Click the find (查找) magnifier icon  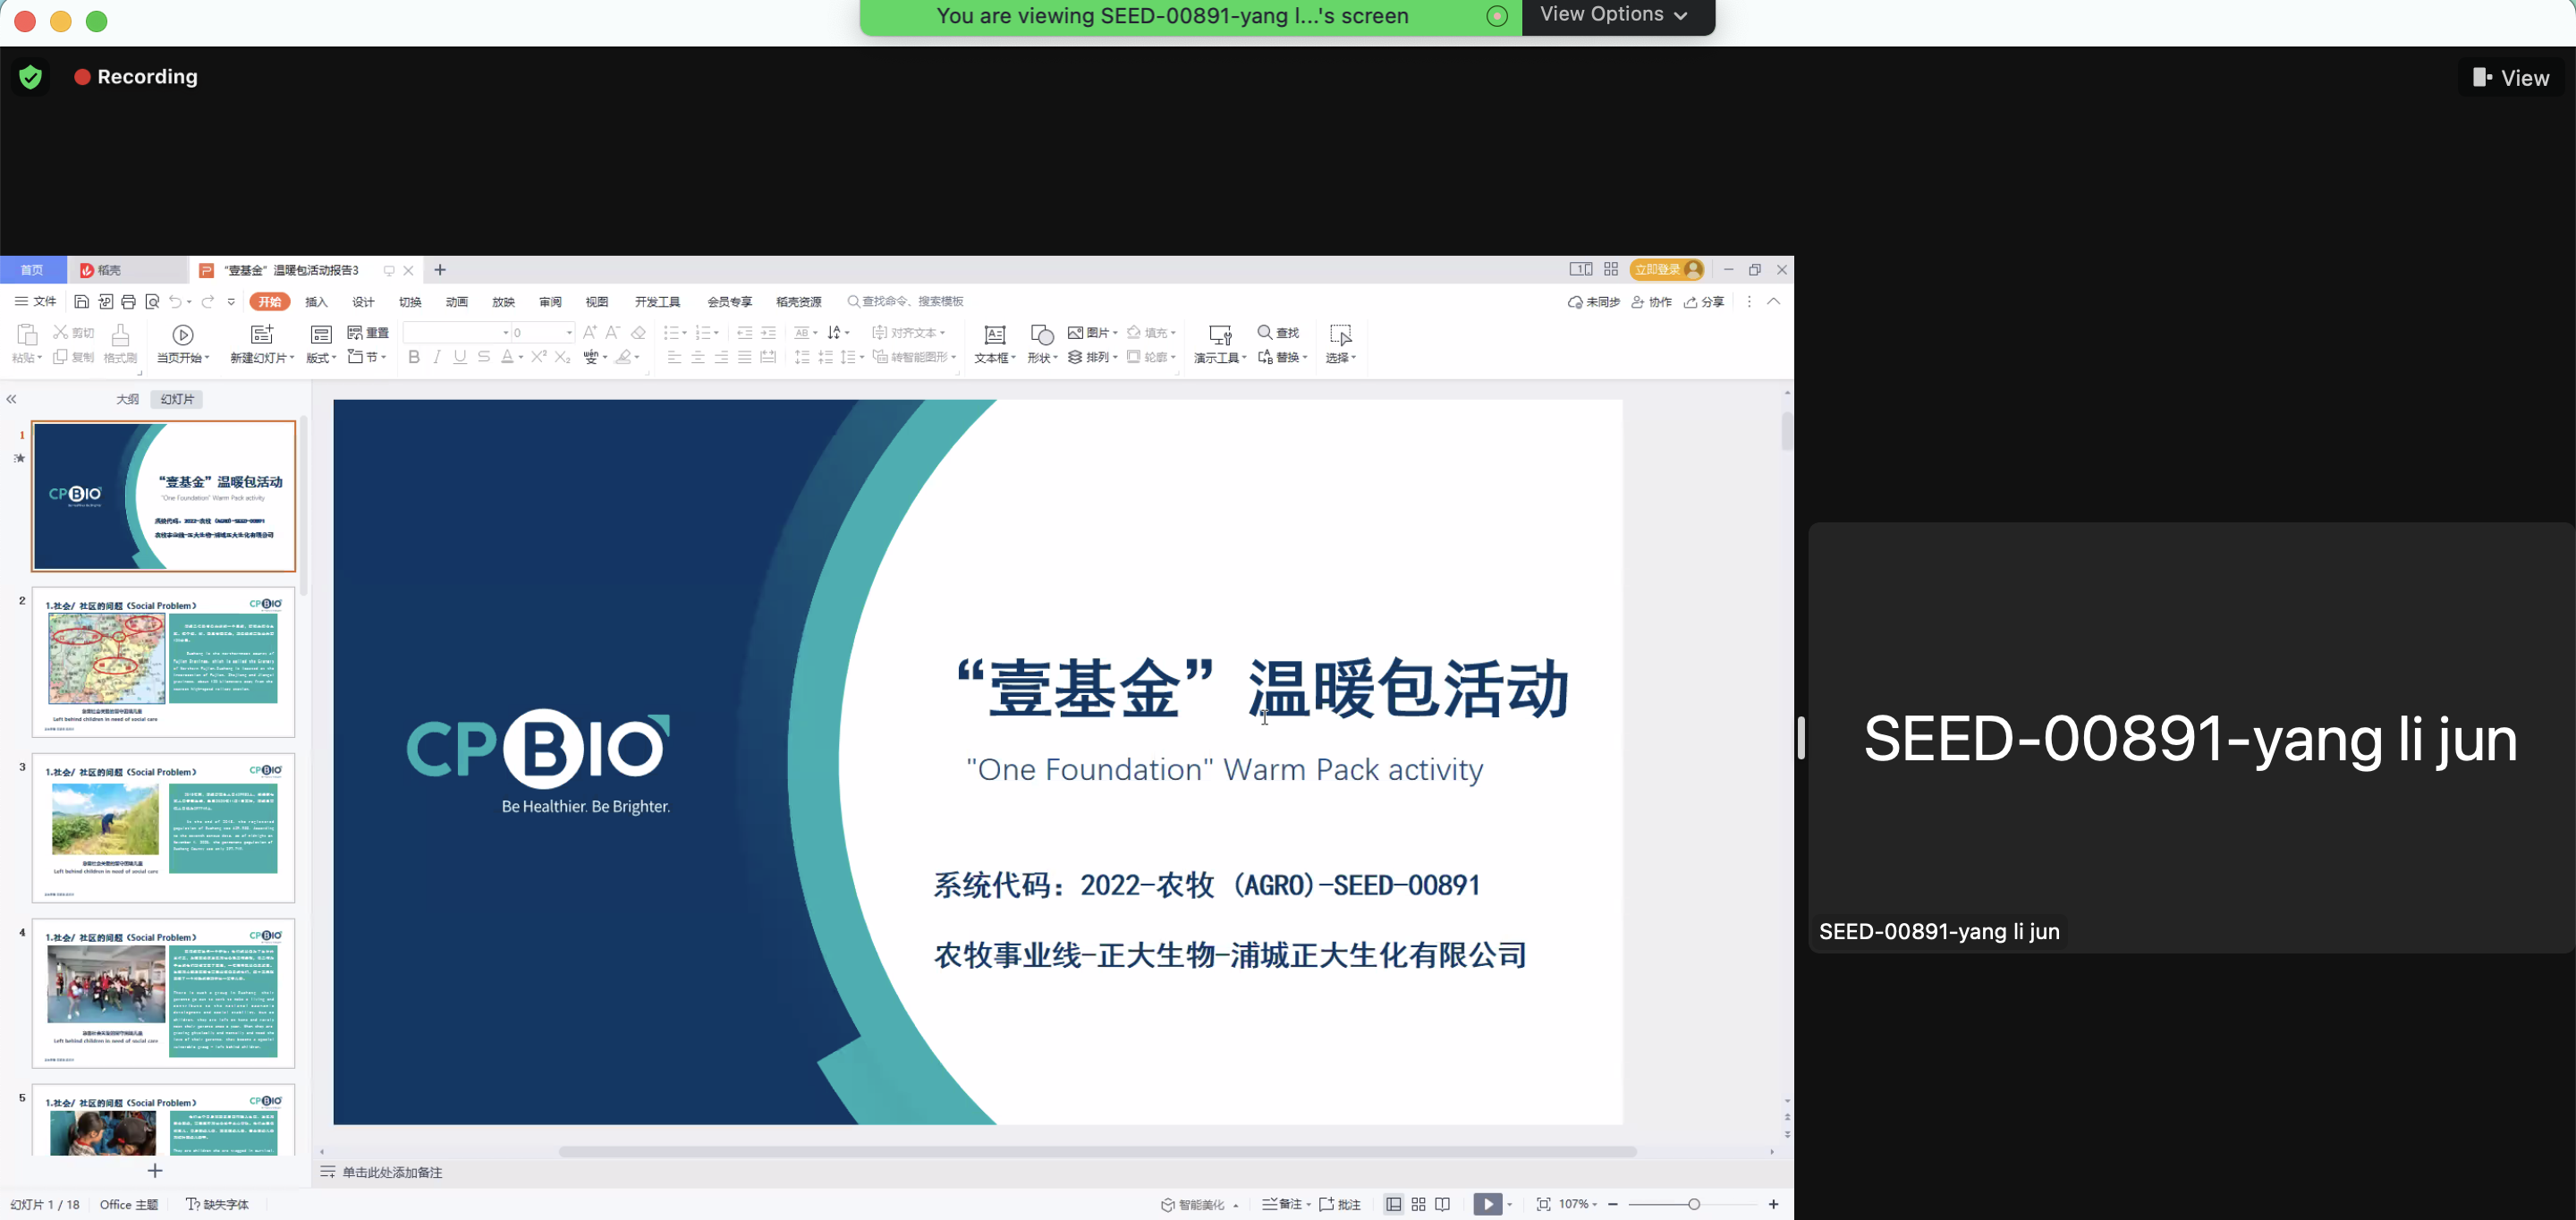[x=1265, y=332]
